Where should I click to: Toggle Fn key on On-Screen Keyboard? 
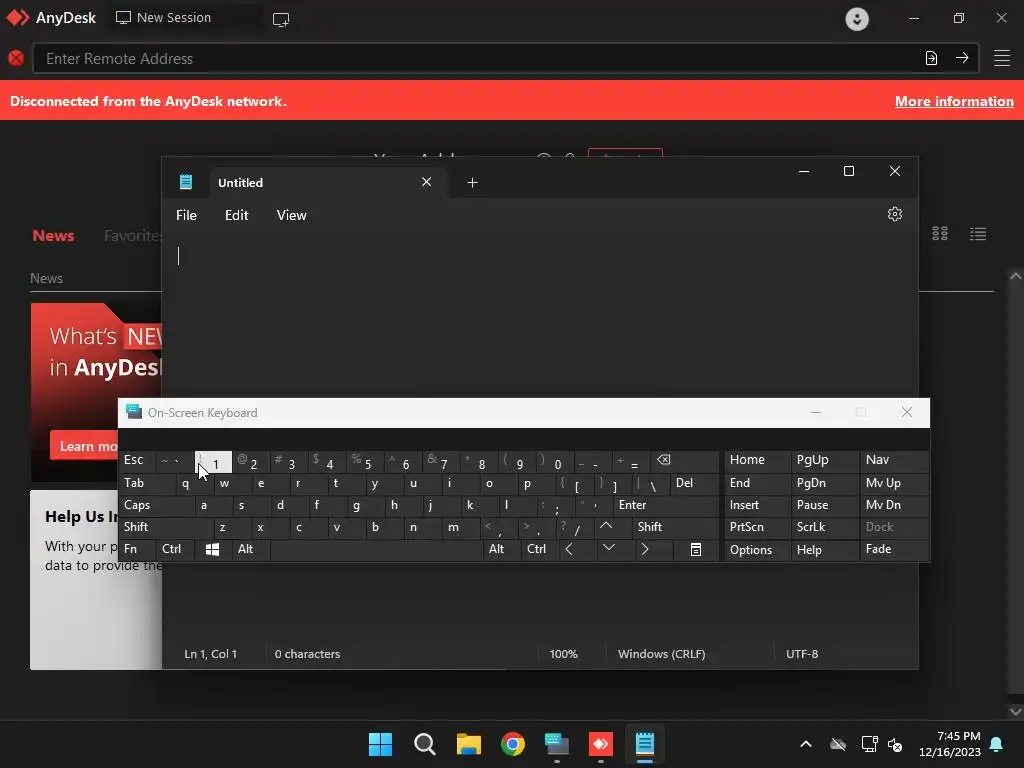pos(136,550)
